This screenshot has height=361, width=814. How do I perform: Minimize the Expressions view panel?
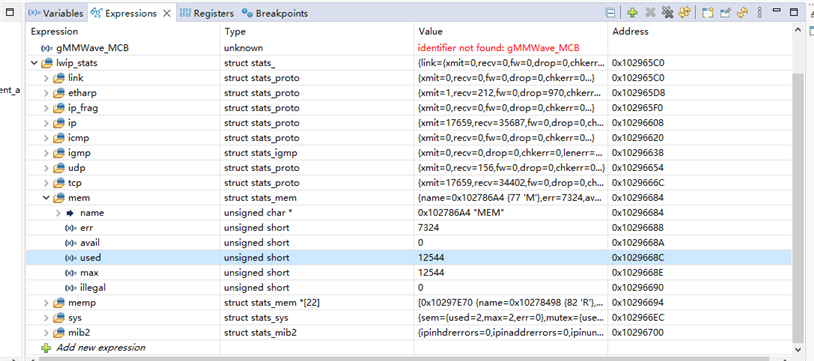point(776,11)
